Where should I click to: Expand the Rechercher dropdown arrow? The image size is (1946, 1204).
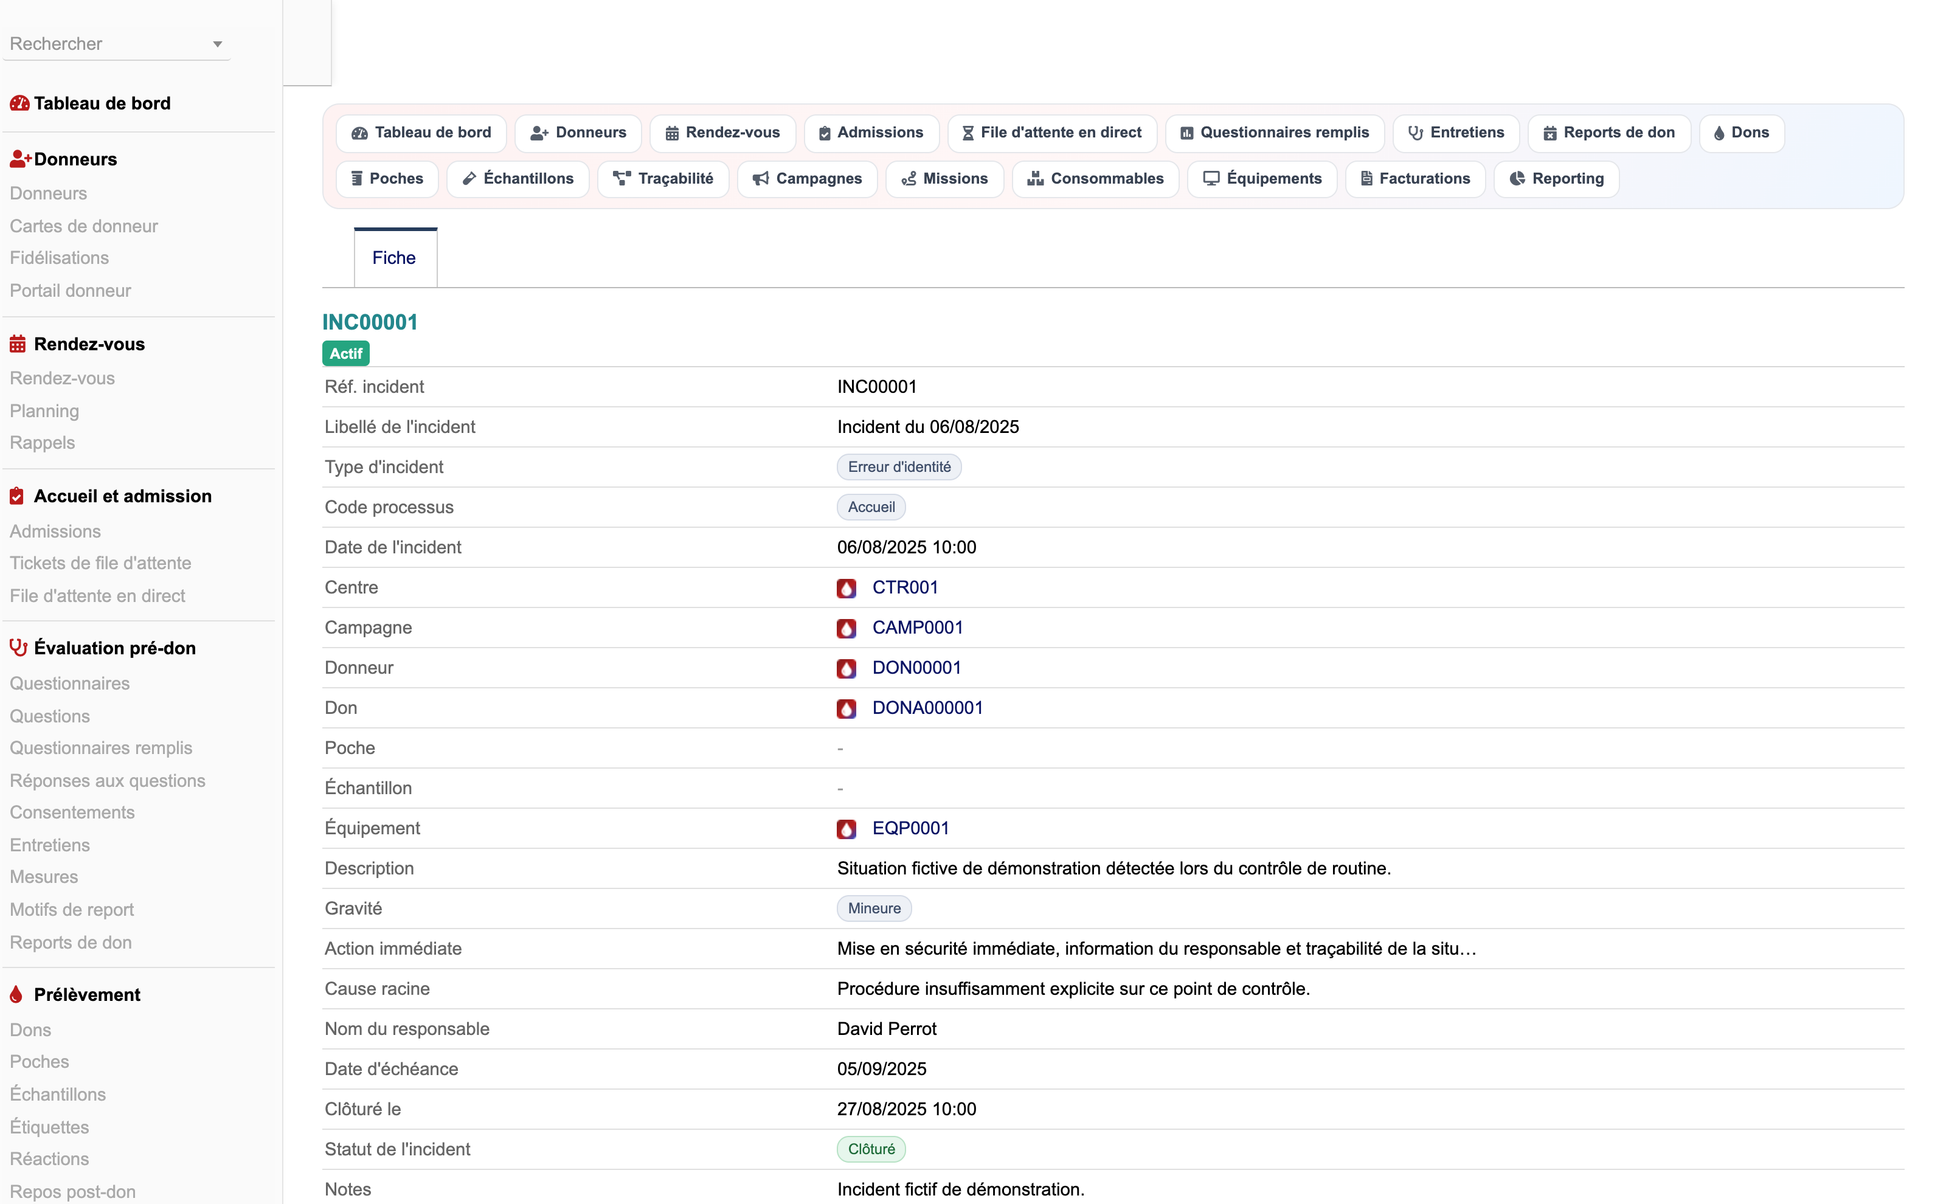(x=217, y=44)
